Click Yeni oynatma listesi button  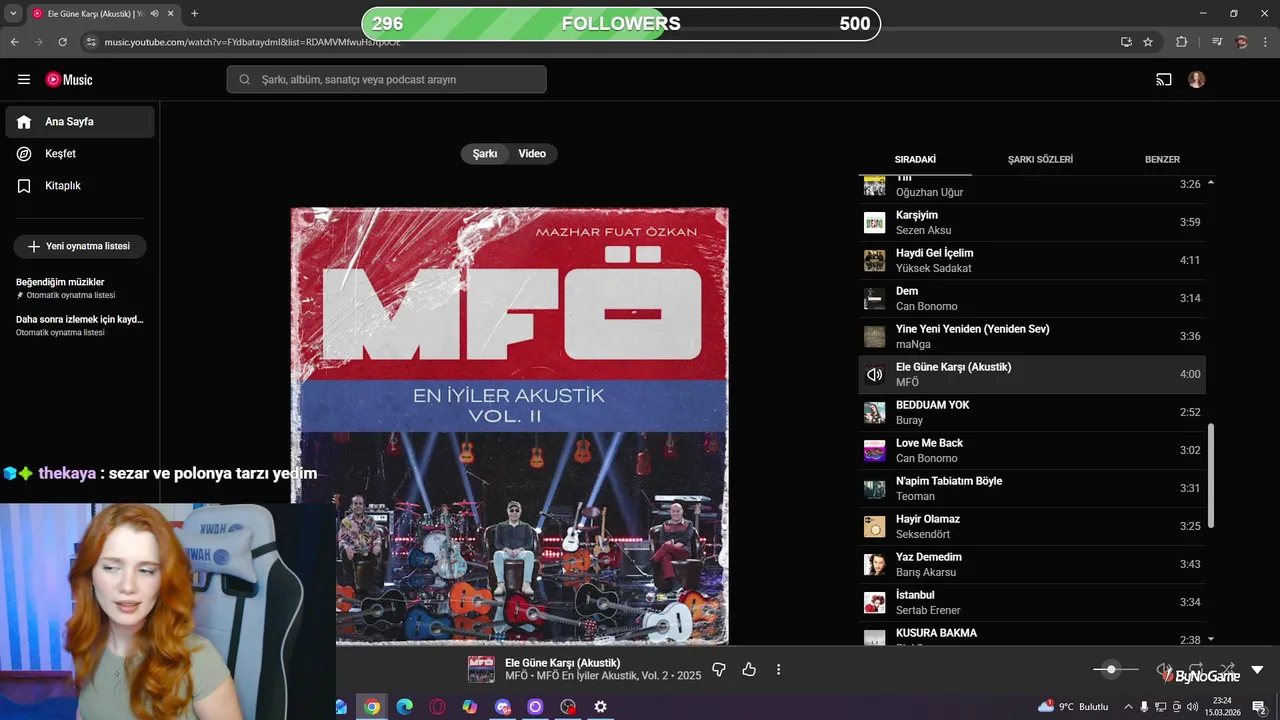pos(80,246)
